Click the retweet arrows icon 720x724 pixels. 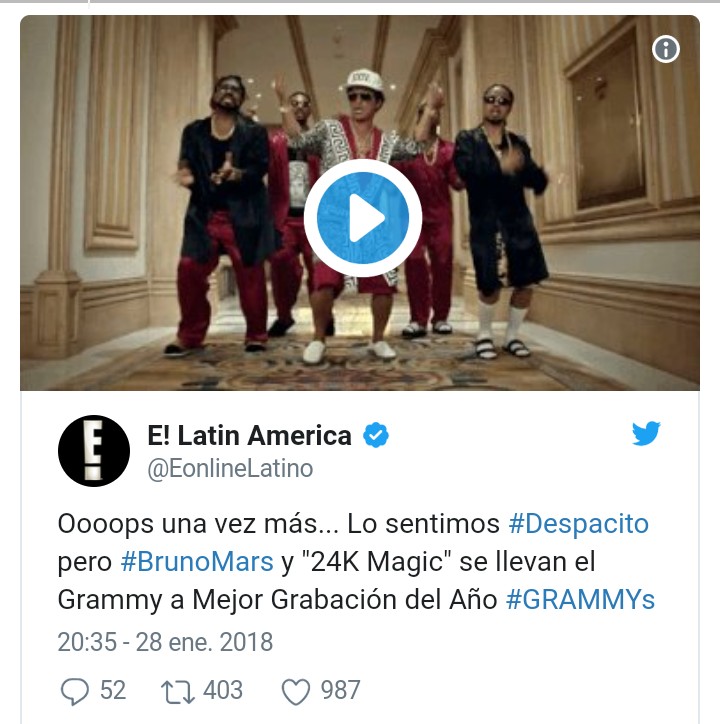(177, 692)
